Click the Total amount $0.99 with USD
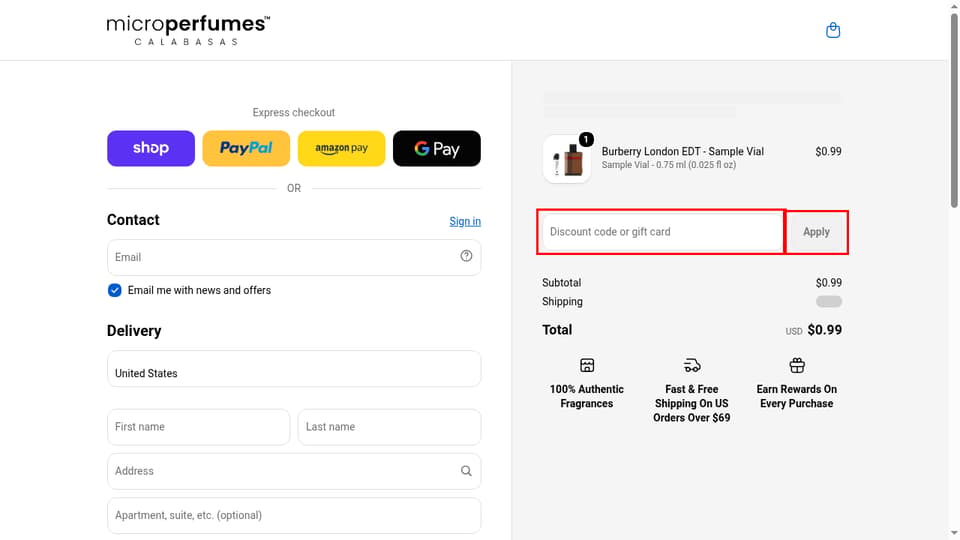Viewport: 960px width, 540px height. (814, 330)
